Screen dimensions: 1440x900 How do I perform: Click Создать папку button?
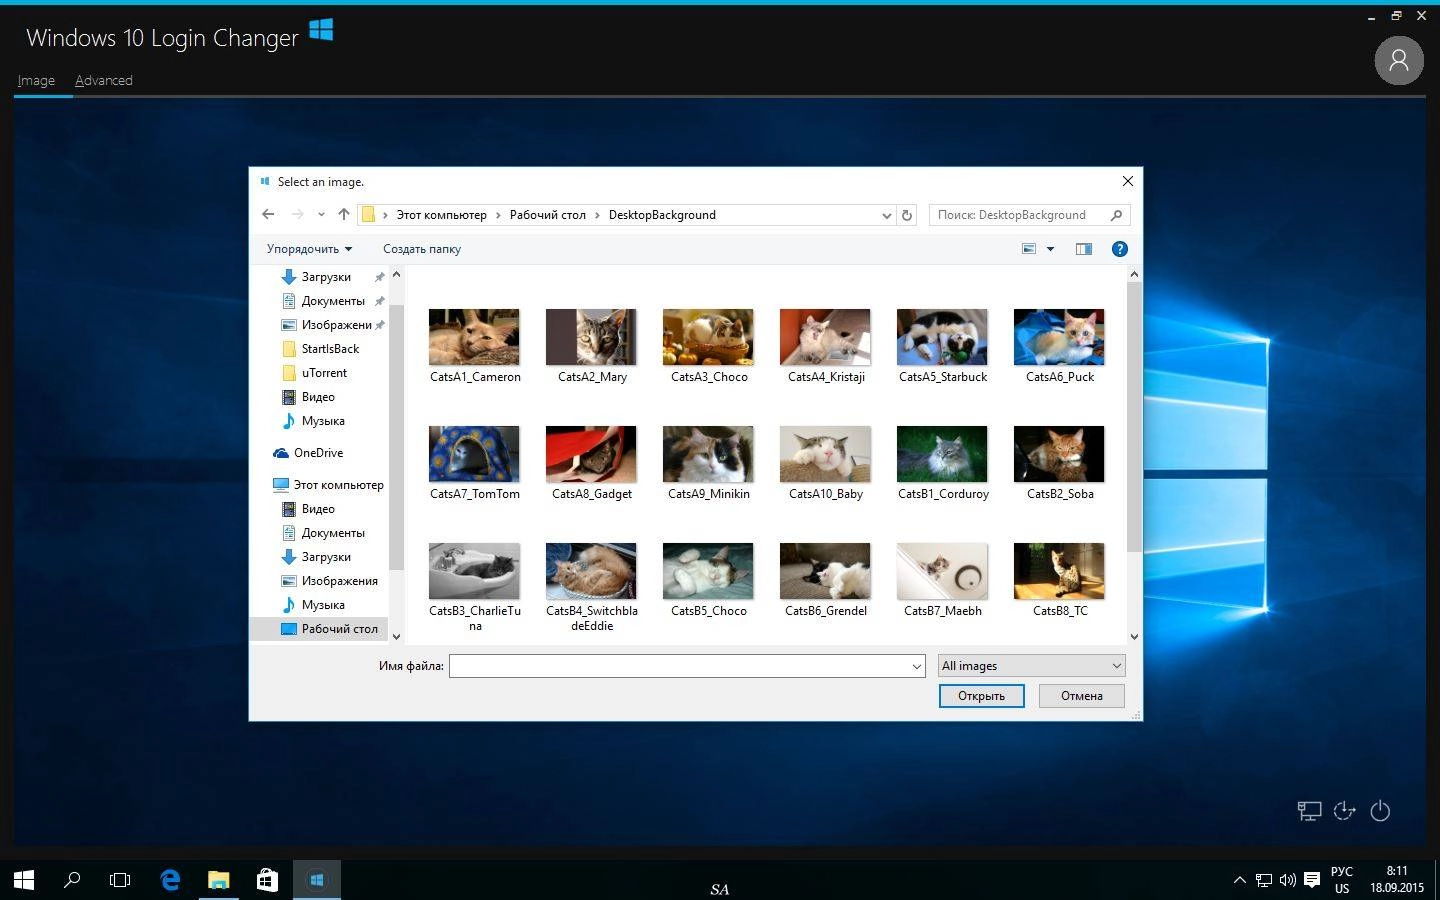(422, 249)
